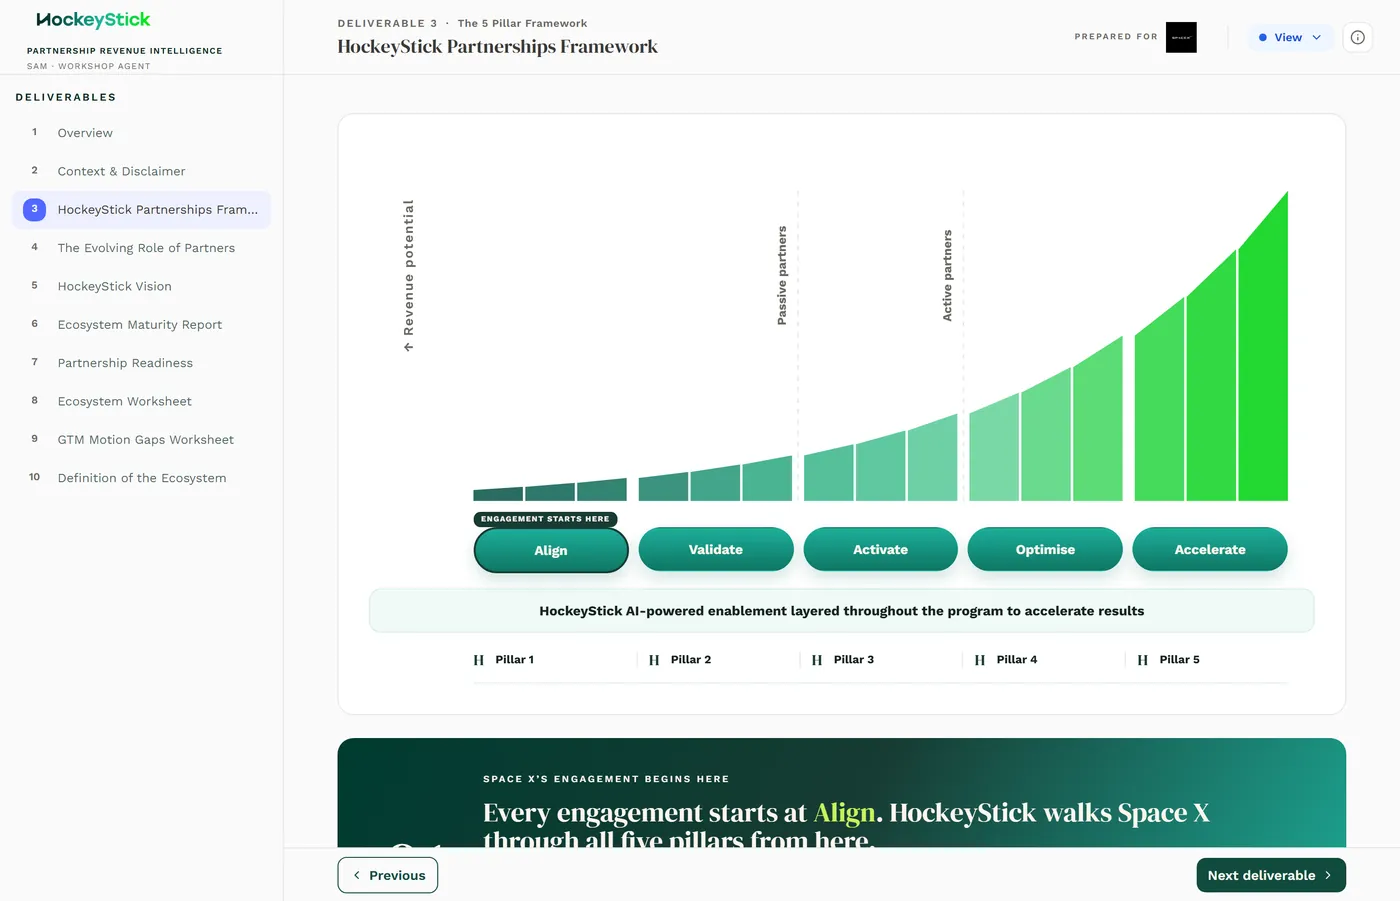This screenshot has width=1400, height=901.
Task: Click 'The 5 Pillar Framework' breadcrumb text
Action: pos(523,23)
